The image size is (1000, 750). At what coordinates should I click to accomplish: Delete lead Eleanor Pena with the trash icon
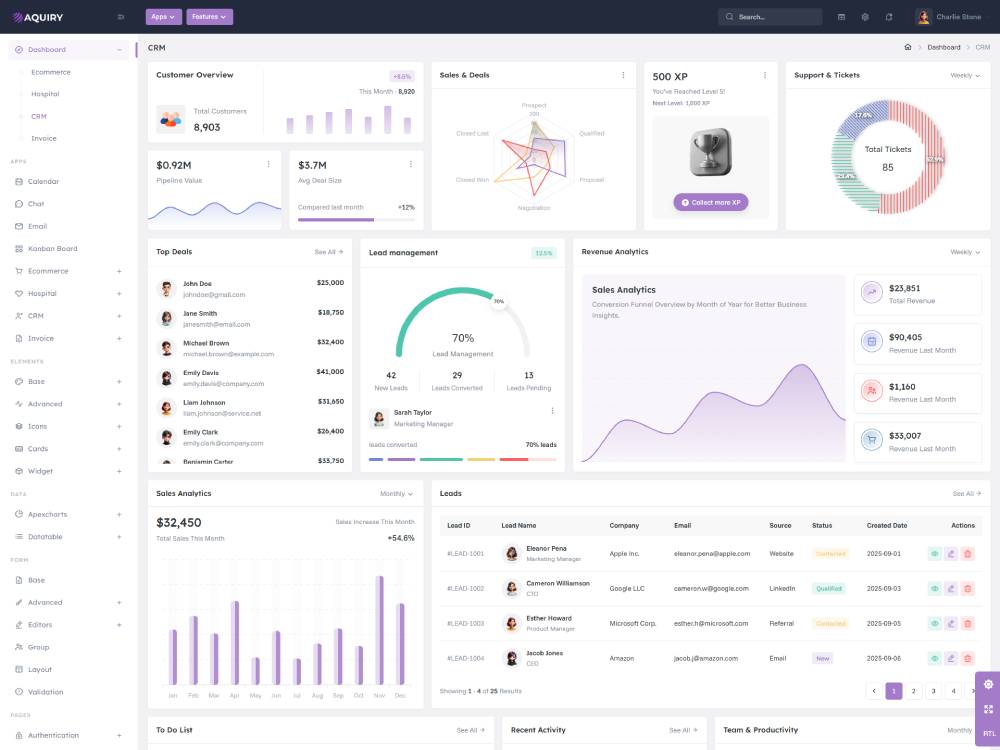967,553
